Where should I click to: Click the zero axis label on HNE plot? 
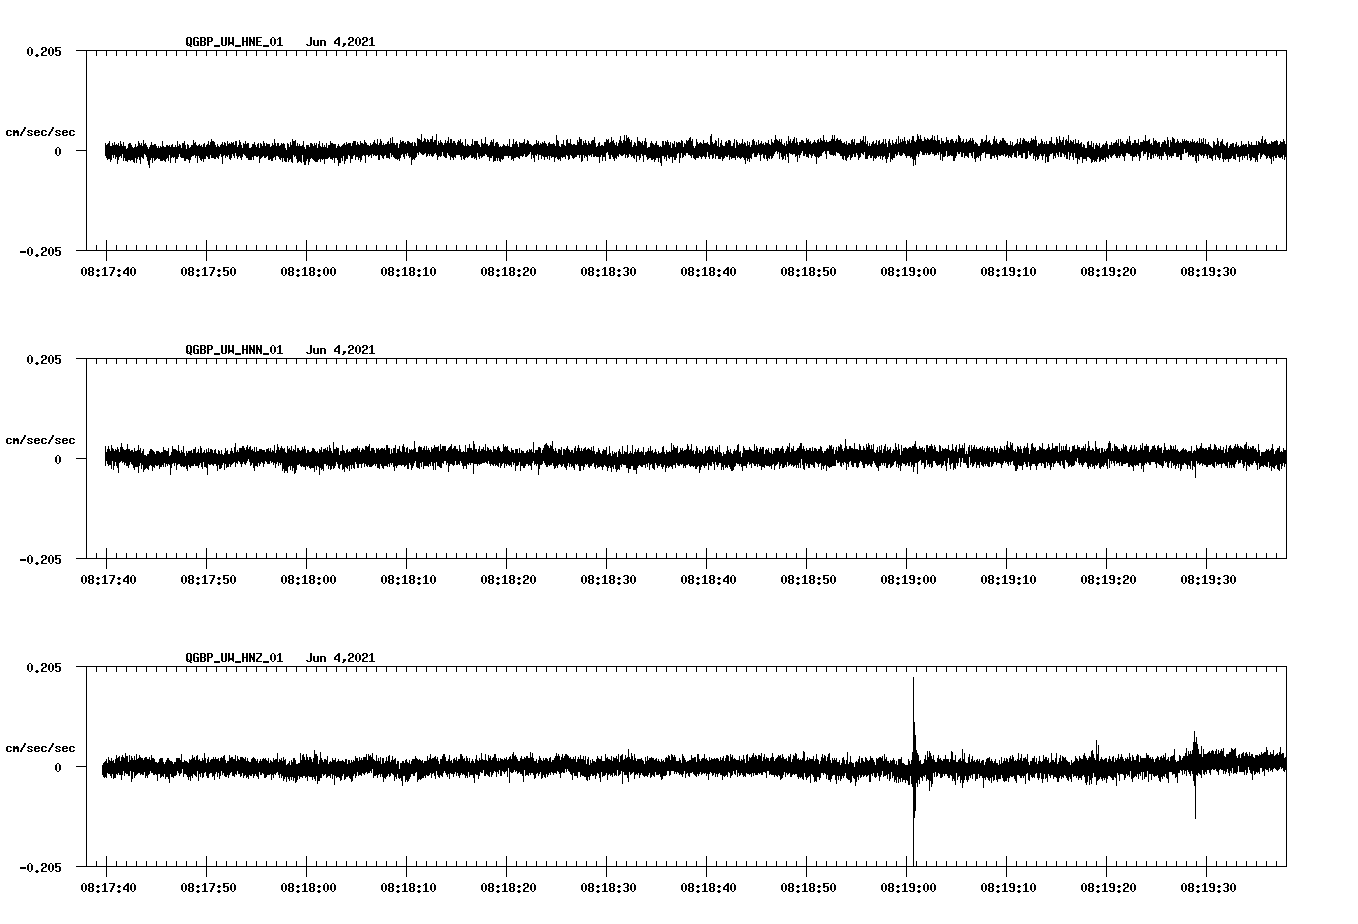tap(58, 152)
